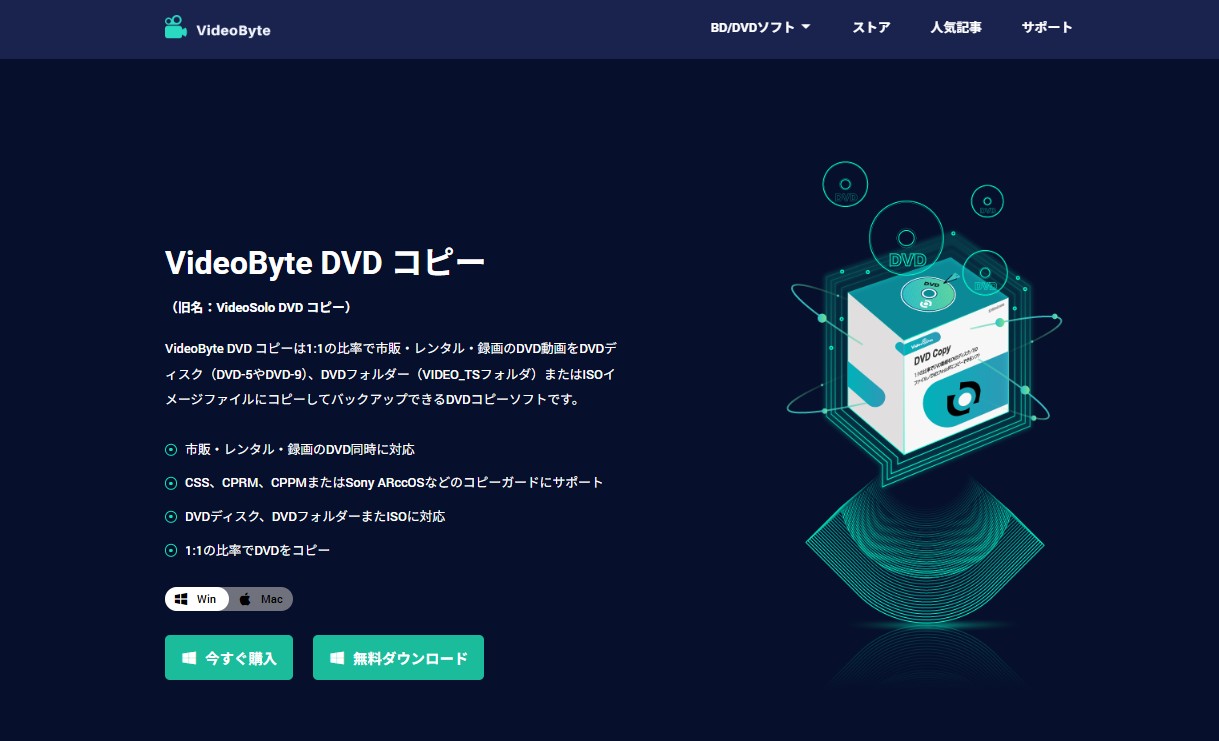Click the Windows icon in Win toggle
The width and height of the screenshot is (1219, 741).
pyautogui.click(x=181, y=599)
